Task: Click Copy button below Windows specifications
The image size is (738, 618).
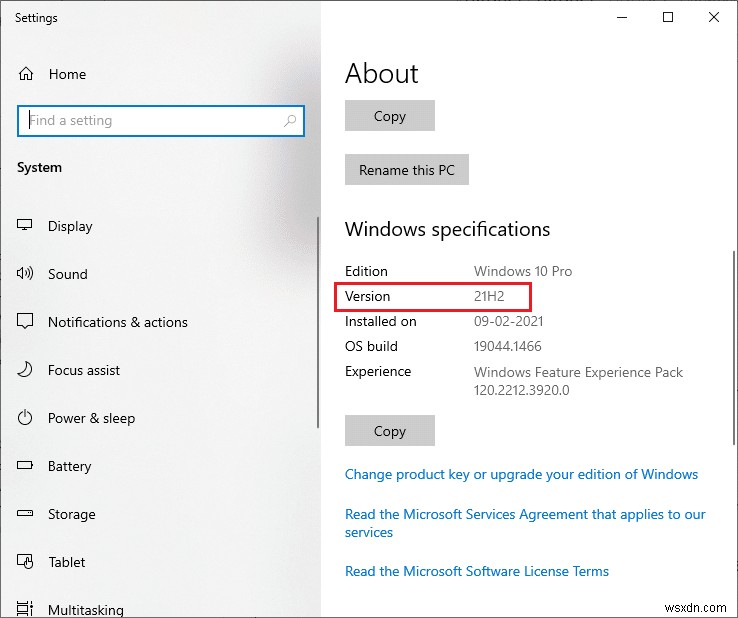Action: tap(390, 431)
